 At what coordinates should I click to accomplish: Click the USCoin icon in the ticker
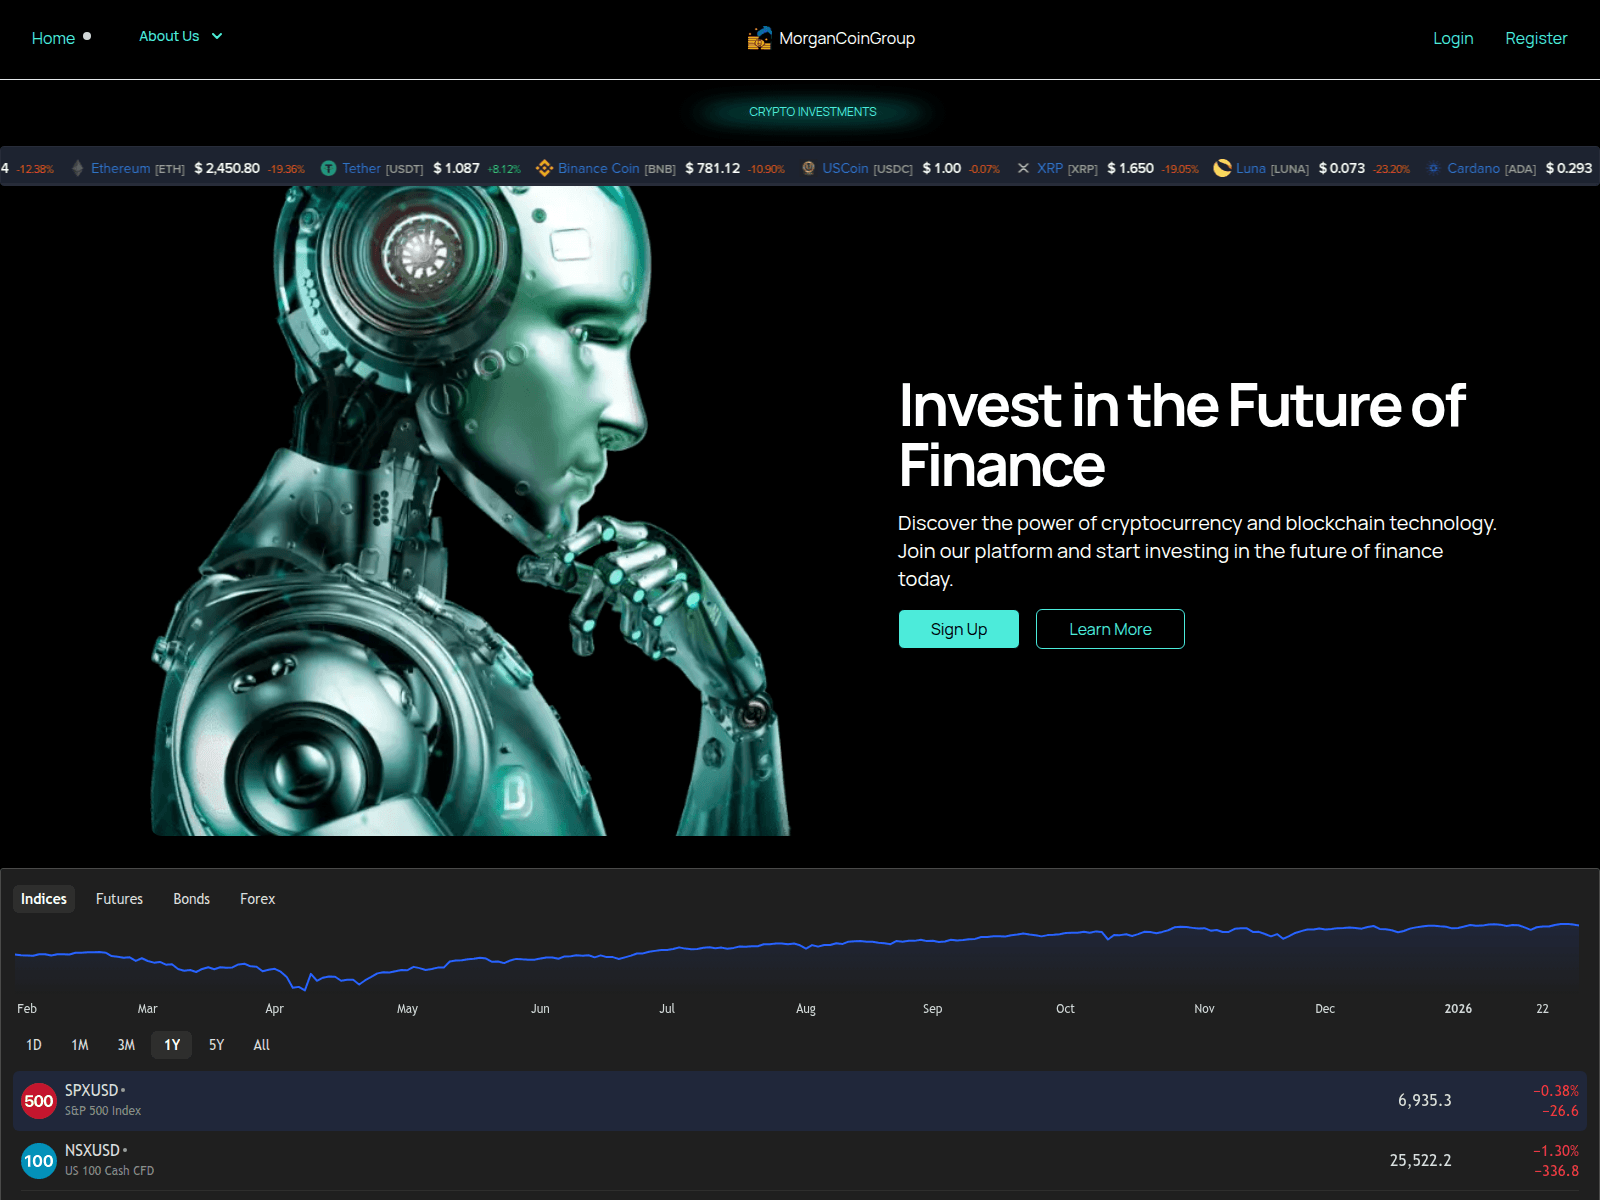tap(807, 168)
